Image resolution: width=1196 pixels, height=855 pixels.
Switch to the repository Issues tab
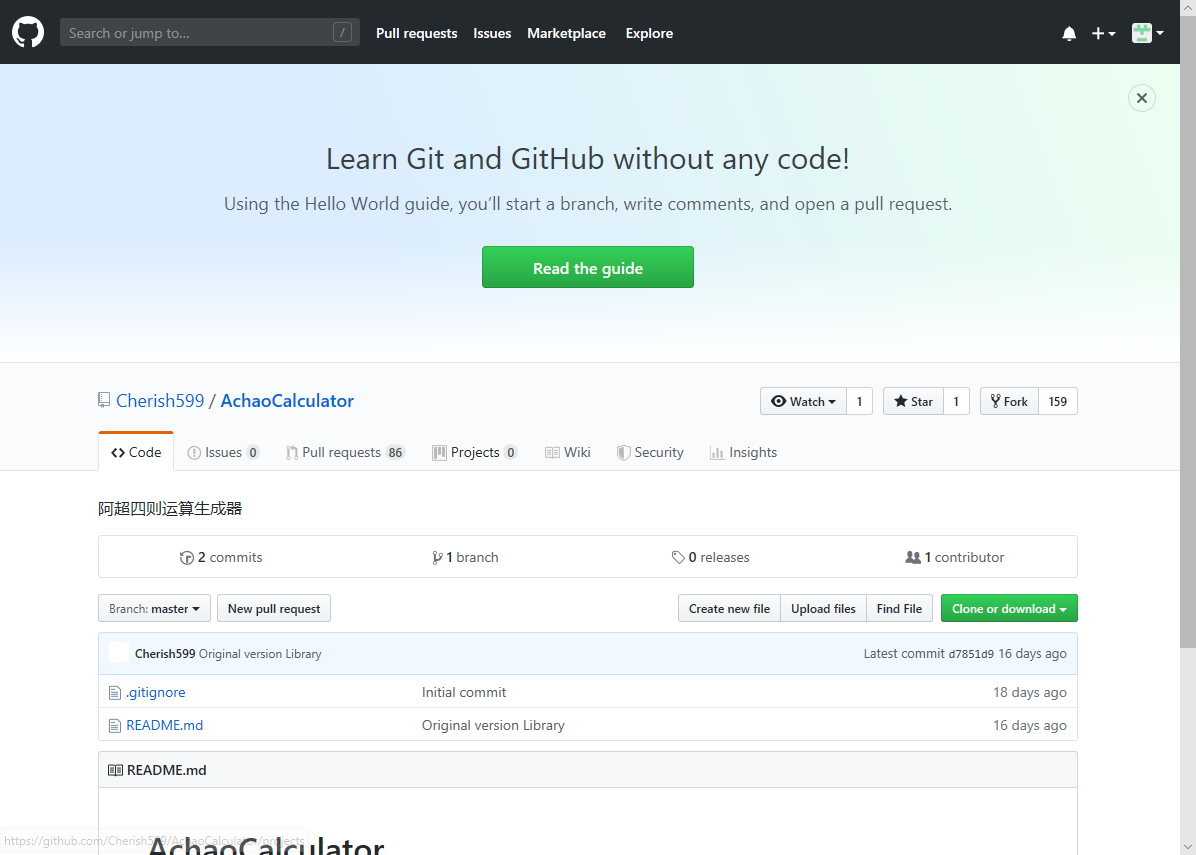coord(223,452)
